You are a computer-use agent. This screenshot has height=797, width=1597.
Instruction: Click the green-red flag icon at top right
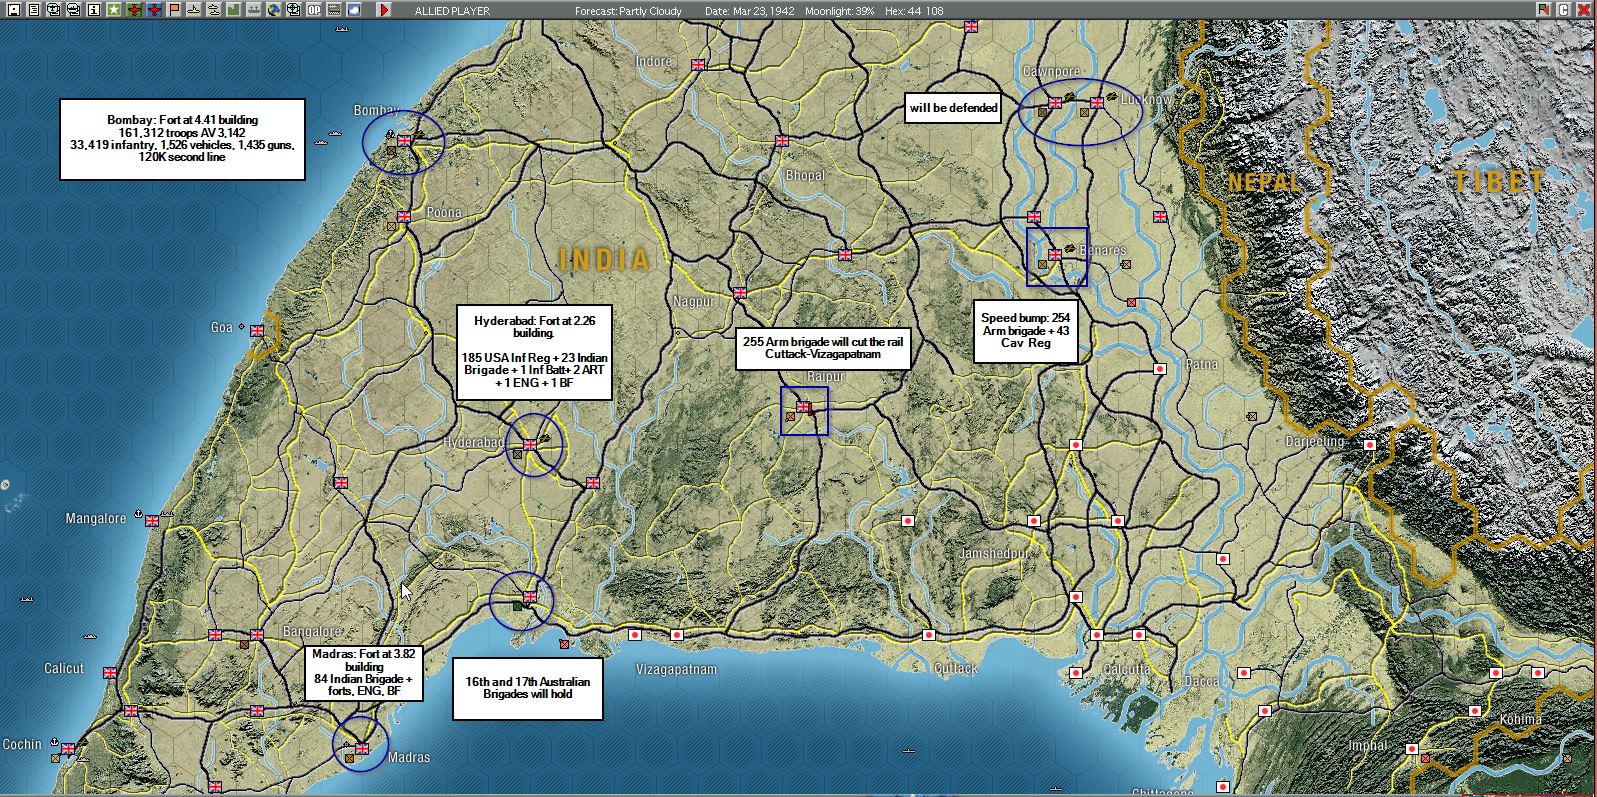tap(1546, 9)
